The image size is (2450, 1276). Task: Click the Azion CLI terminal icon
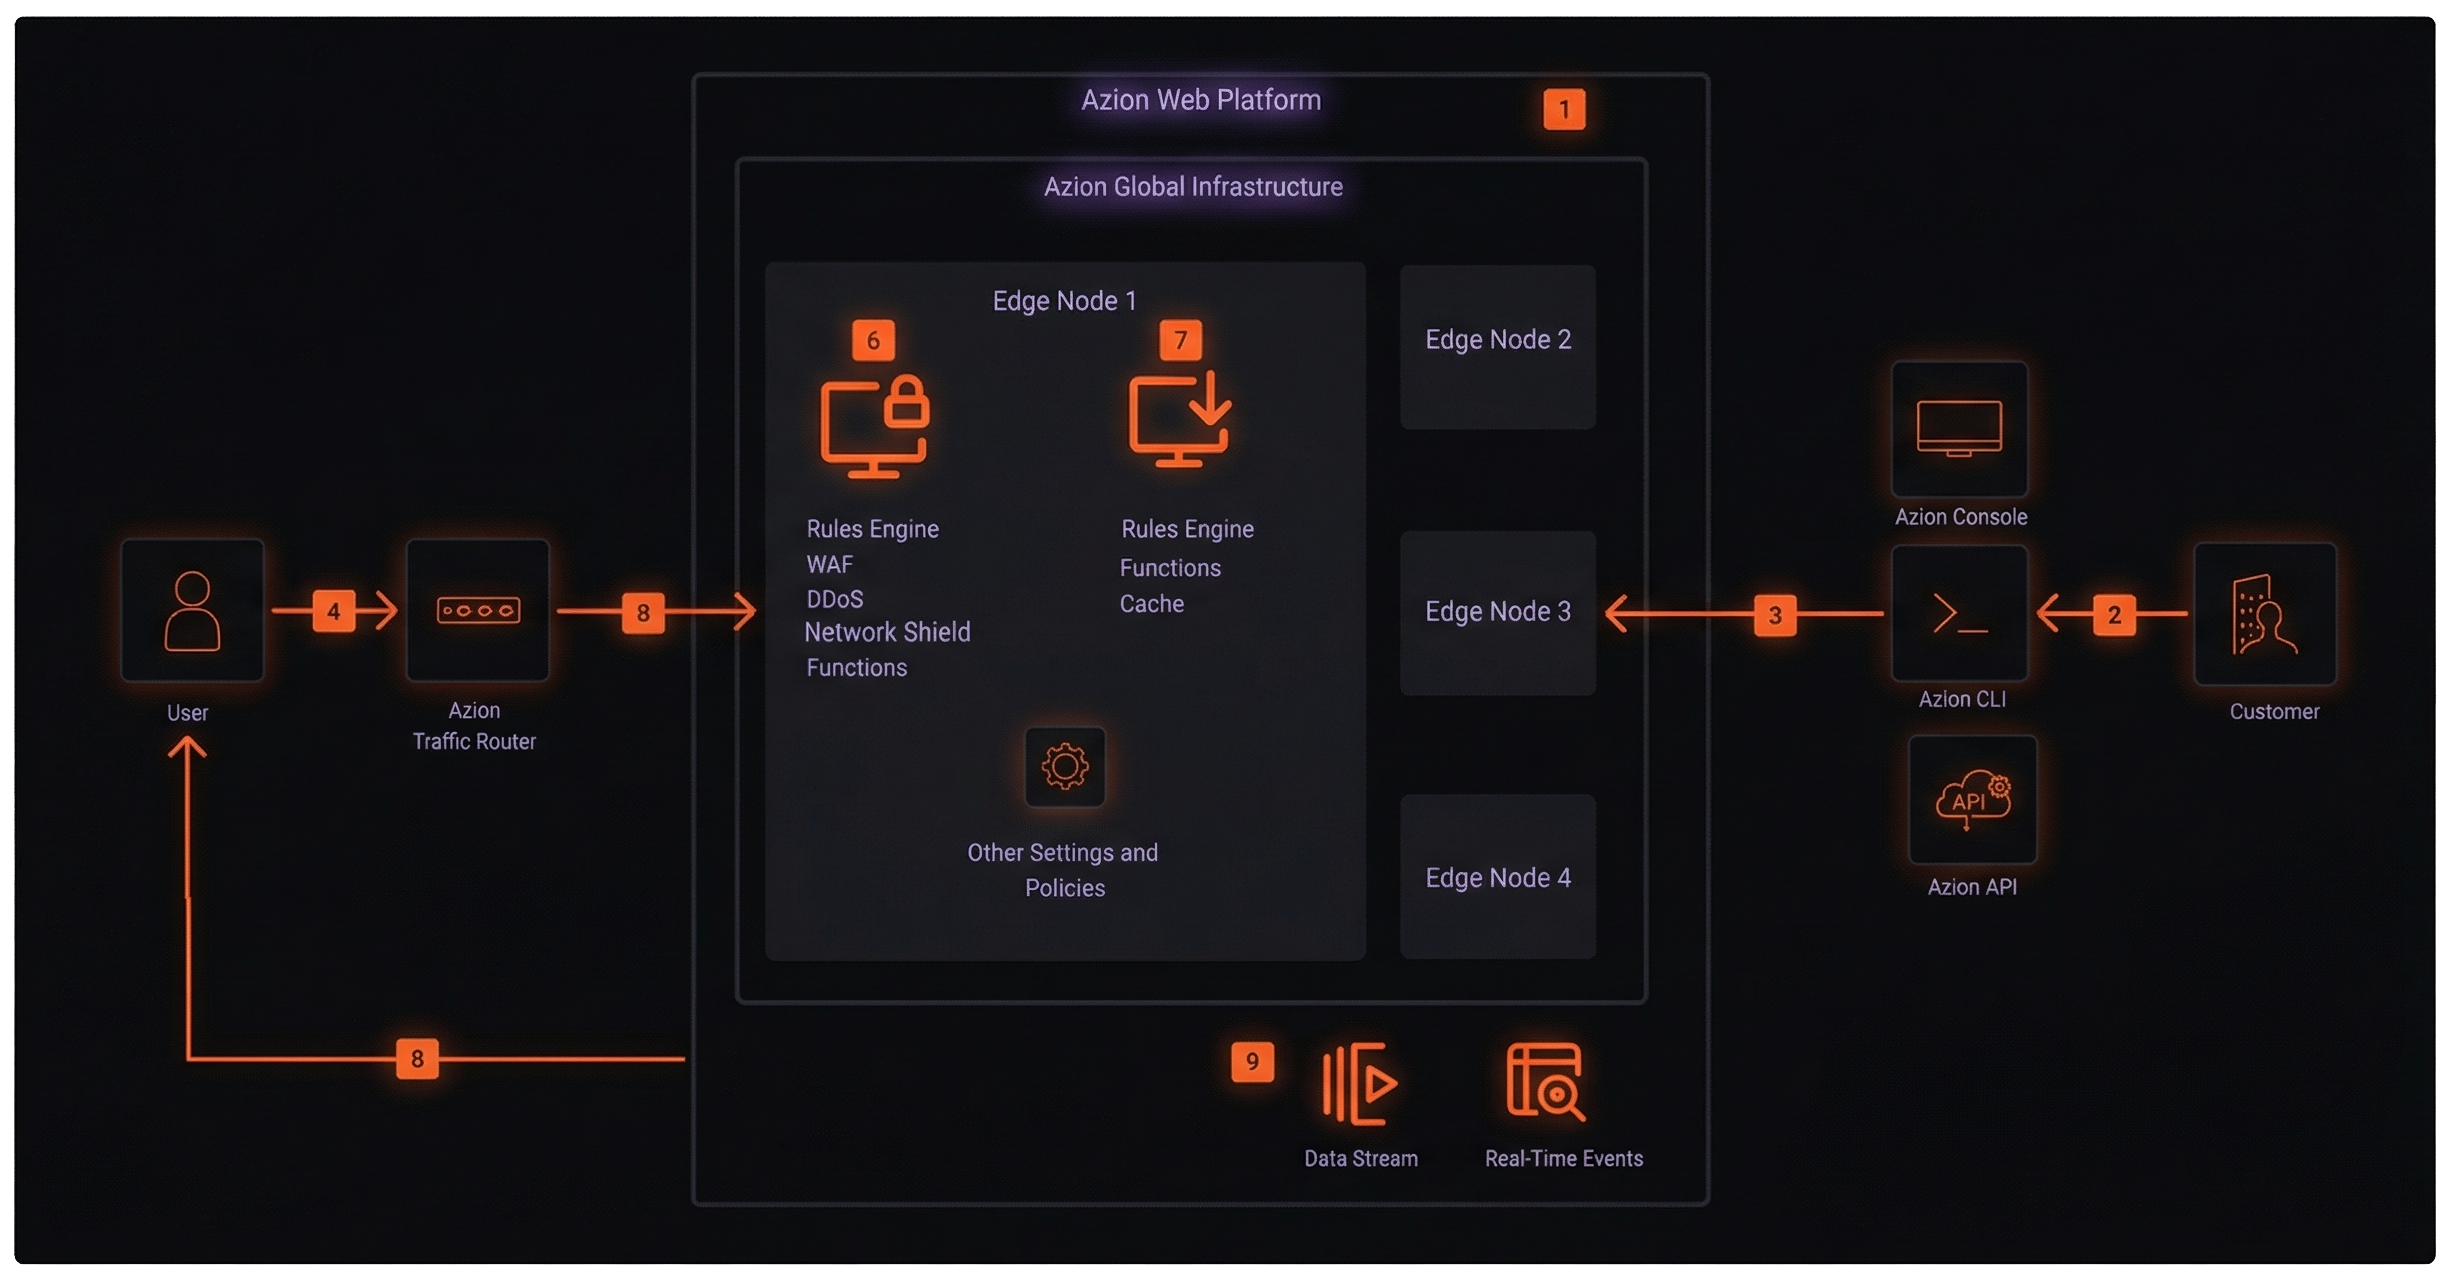[1960, 613]
